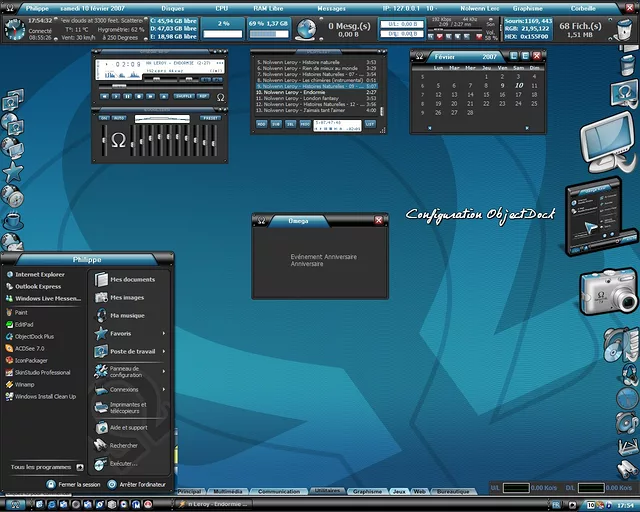The height and width of the screenshot is (512, 640).
Task: Open Internet Explorer from the start menu
Action: [39, 274]
